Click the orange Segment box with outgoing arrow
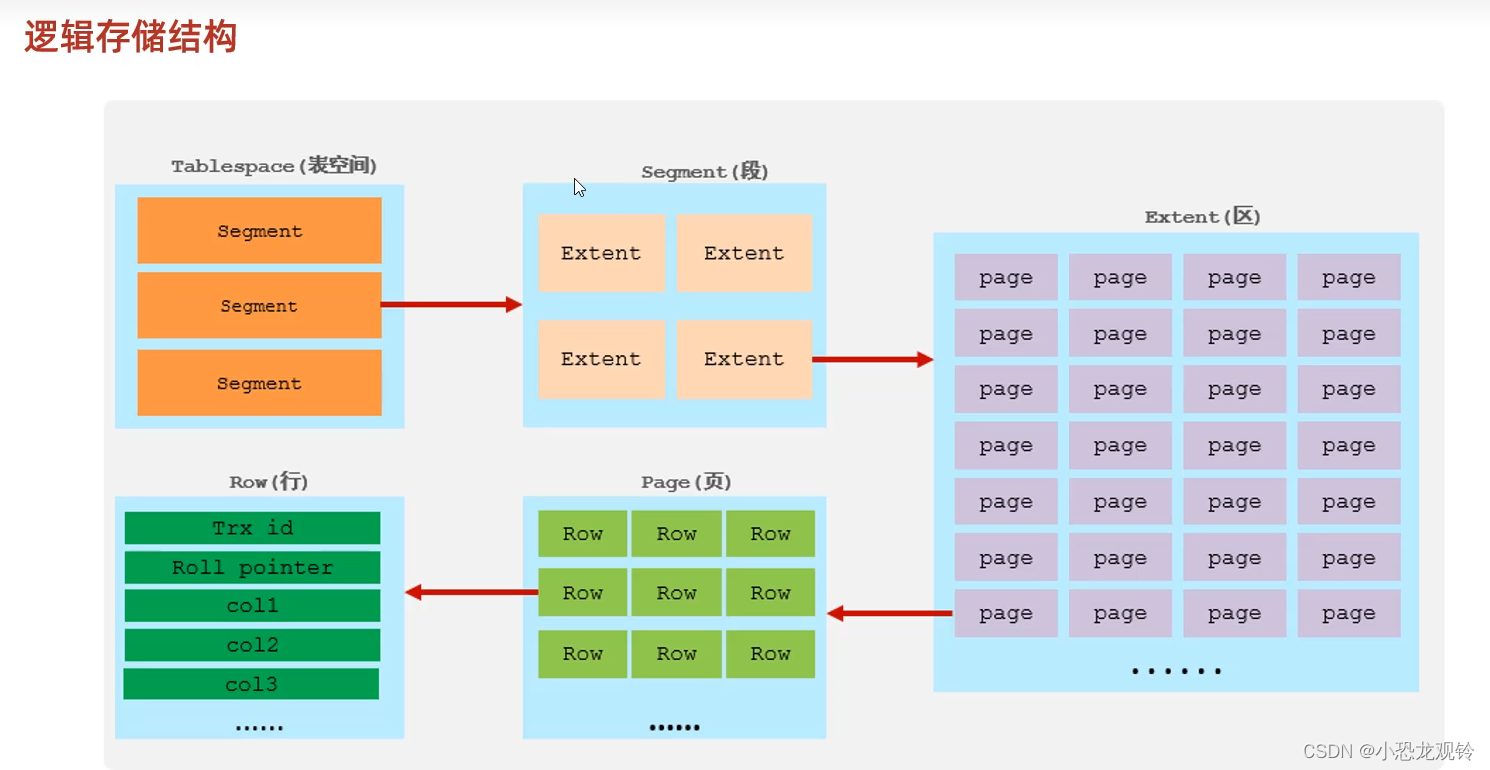The width and height of the screenshot is (1490, 770). pos(259,305)
